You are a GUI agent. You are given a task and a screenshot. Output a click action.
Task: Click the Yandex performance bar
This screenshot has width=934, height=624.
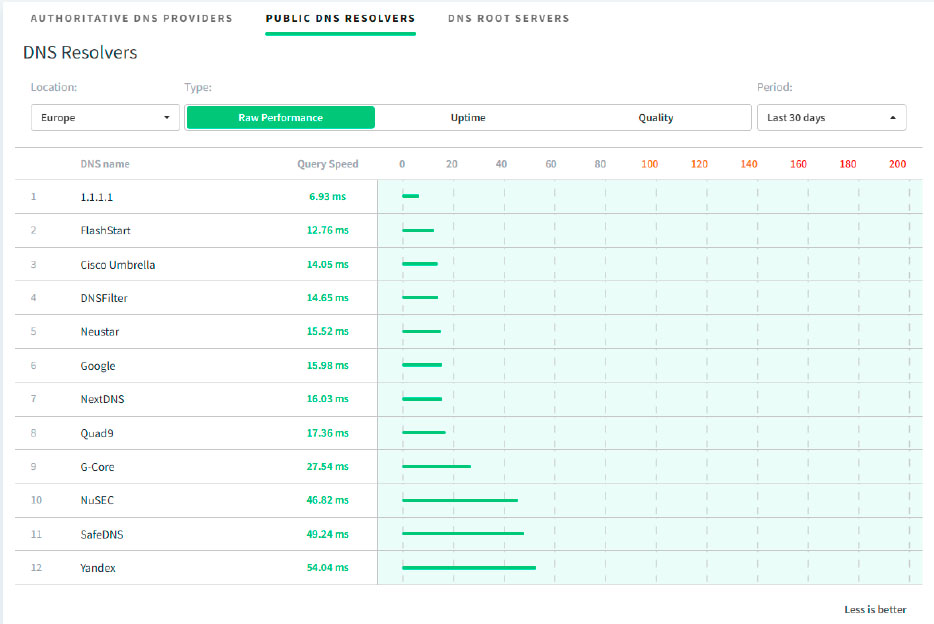pos(469,567)
